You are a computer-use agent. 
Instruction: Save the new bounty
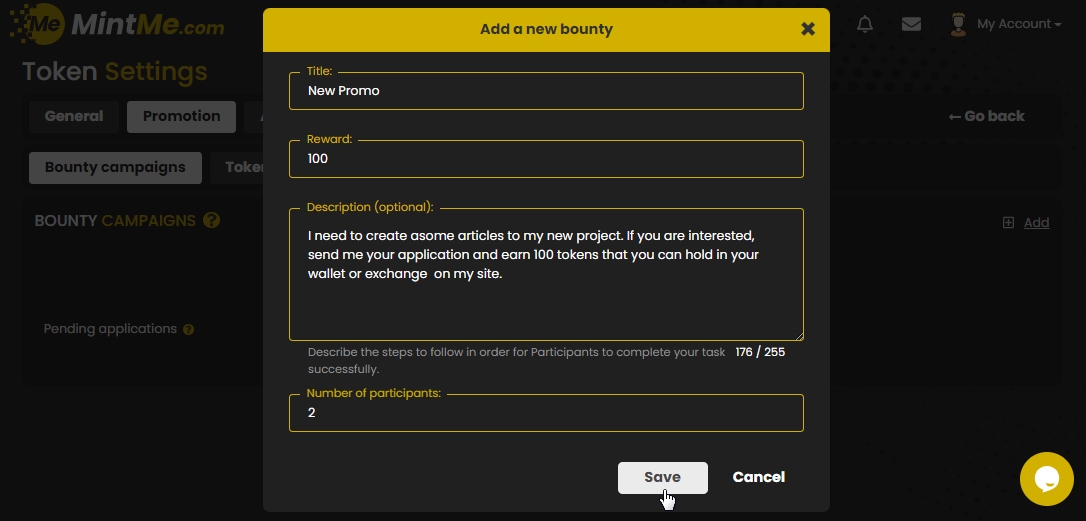[662, 477]
